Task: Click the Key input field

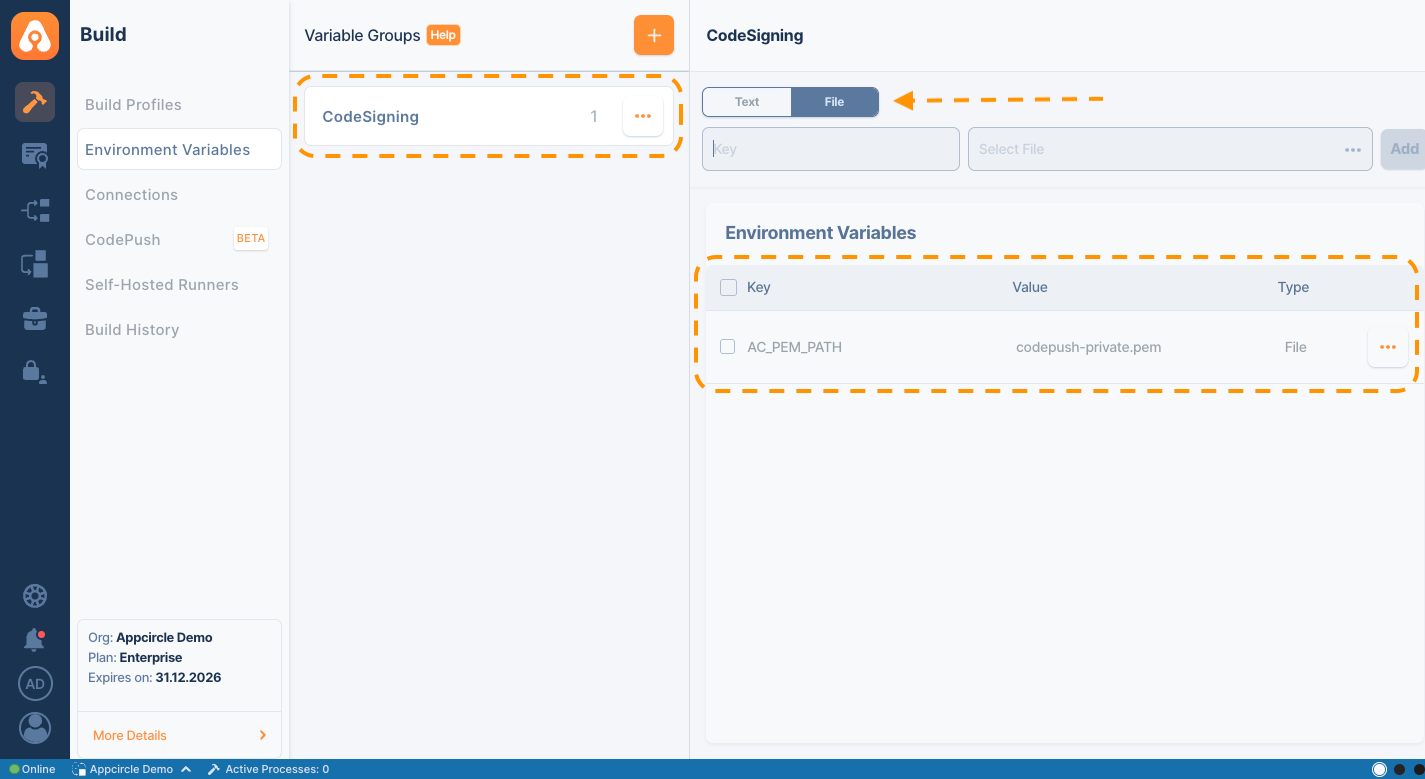Action: click(830, 149)
